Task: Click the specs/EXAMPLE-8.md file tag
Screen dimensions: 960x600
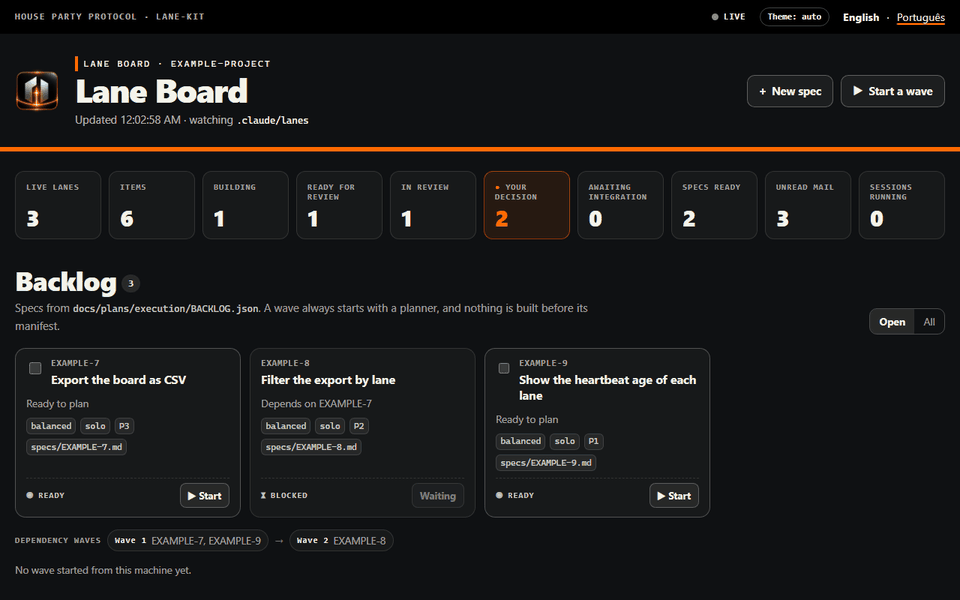Action: [311, 447]
